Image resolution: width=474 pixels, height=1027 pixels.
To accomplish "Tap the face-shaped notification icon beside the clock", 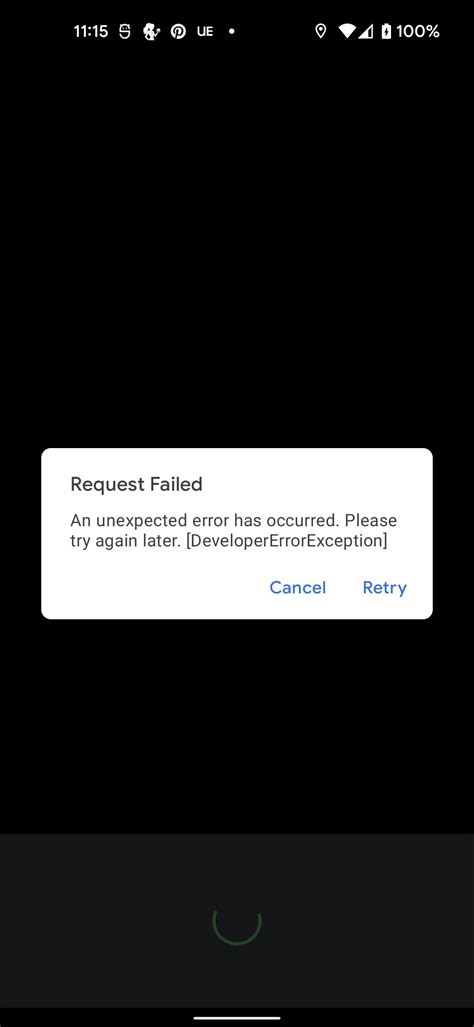I will pyautogui.click(x=124, y=31).
